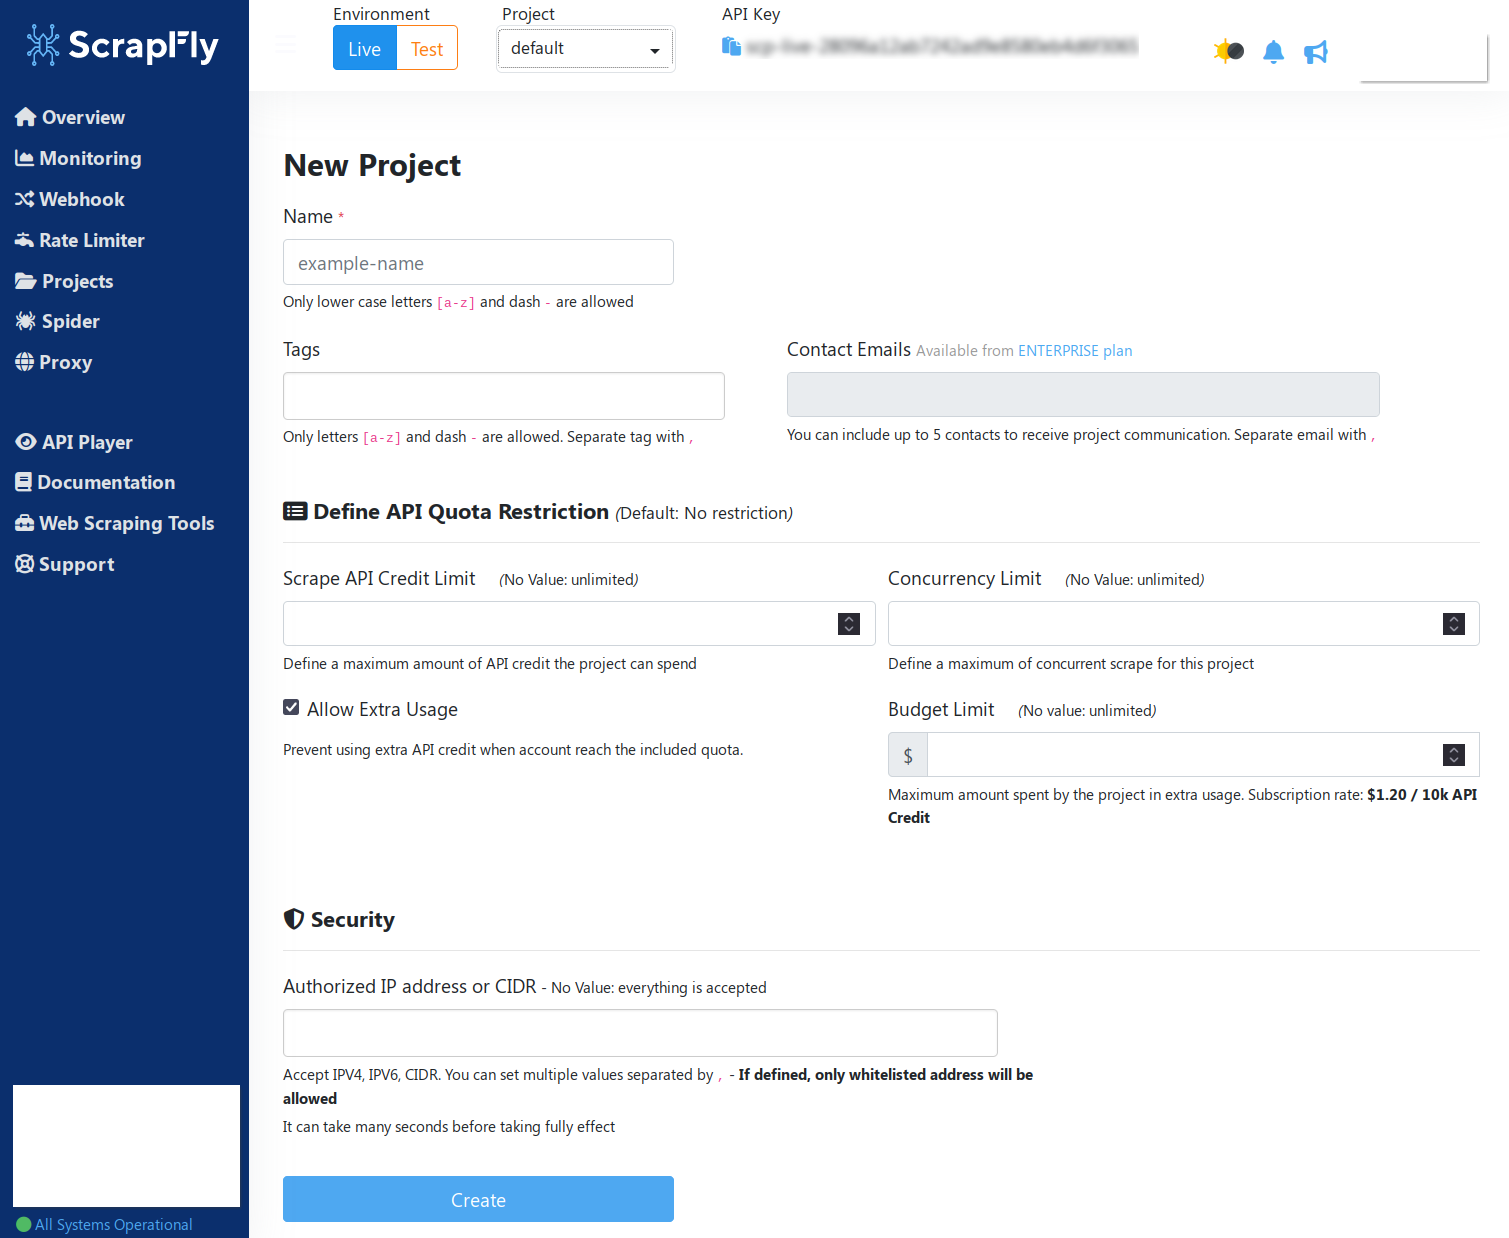Uncheck Allow Extra Usage checkbox

[291, 707]
